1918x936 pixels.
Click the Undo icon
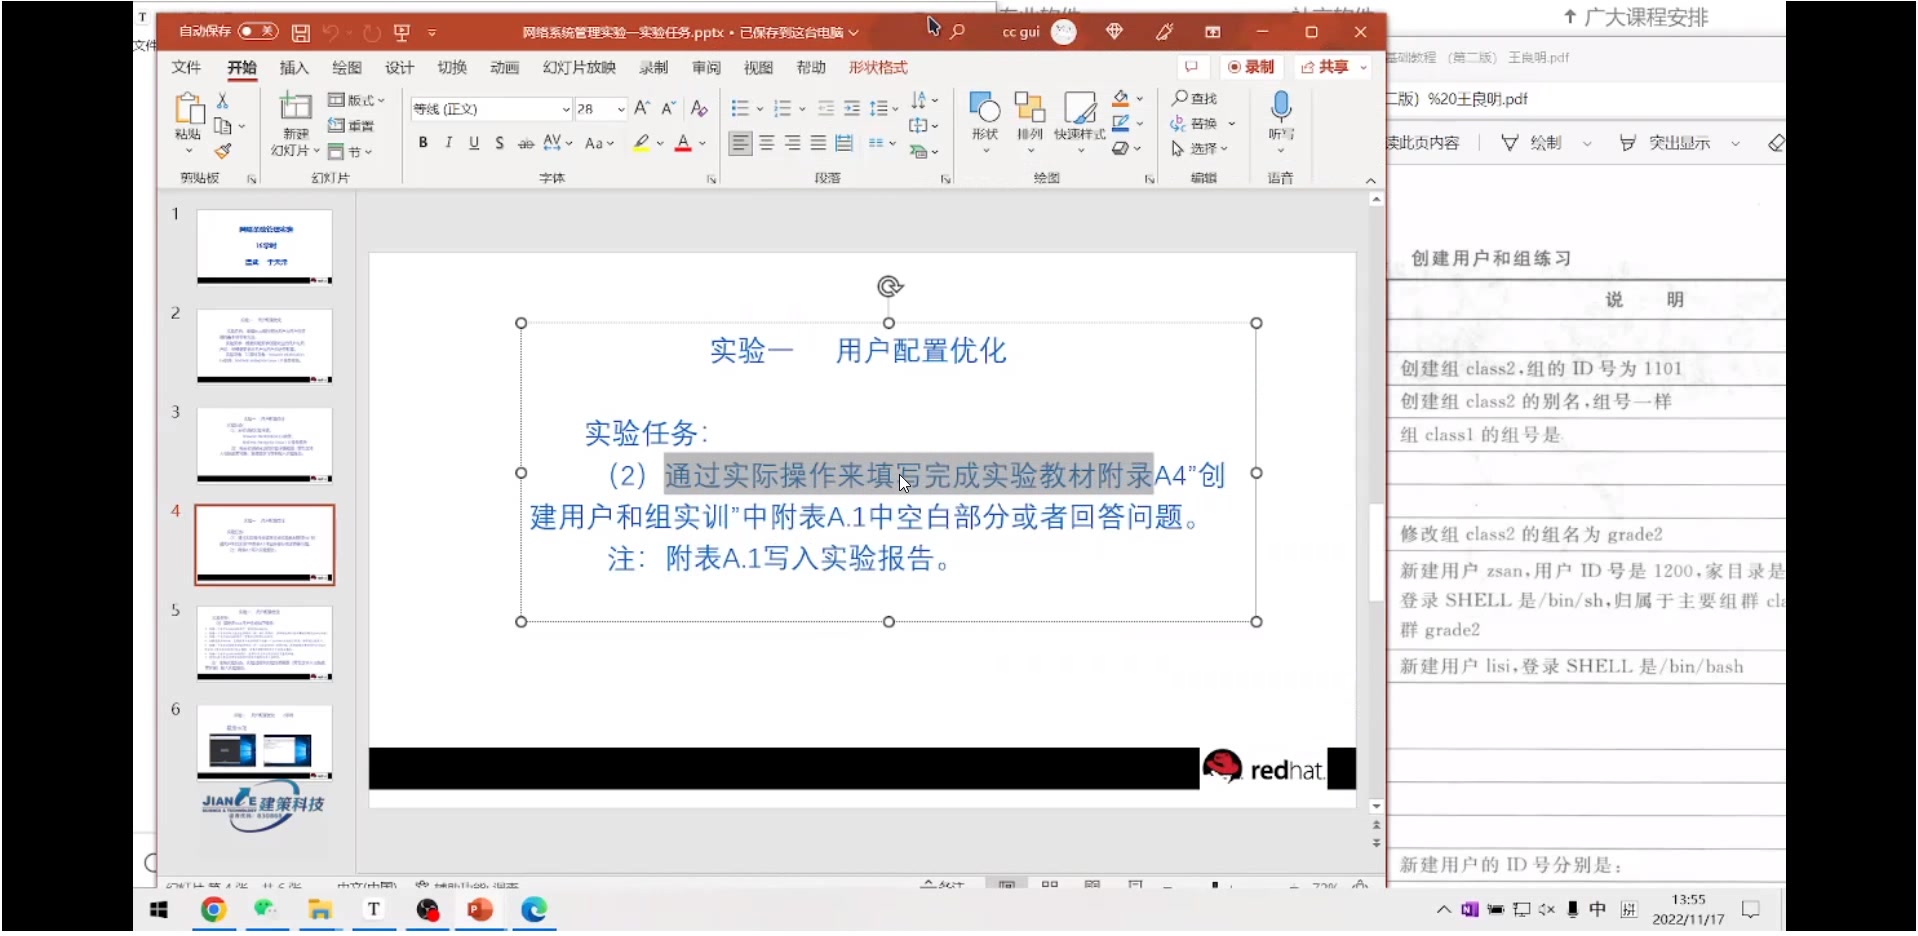(x=330, y=32)
